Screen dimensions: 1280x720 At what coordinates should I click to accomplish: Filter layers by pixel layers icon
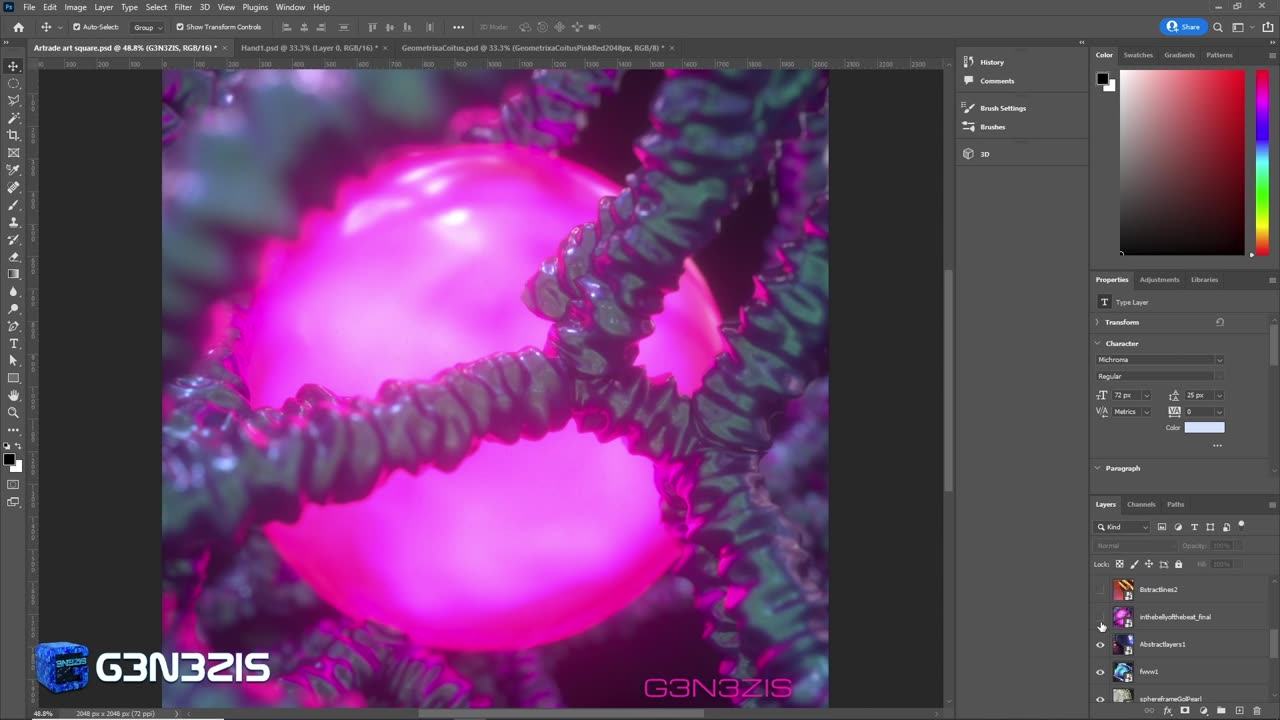1162,527
